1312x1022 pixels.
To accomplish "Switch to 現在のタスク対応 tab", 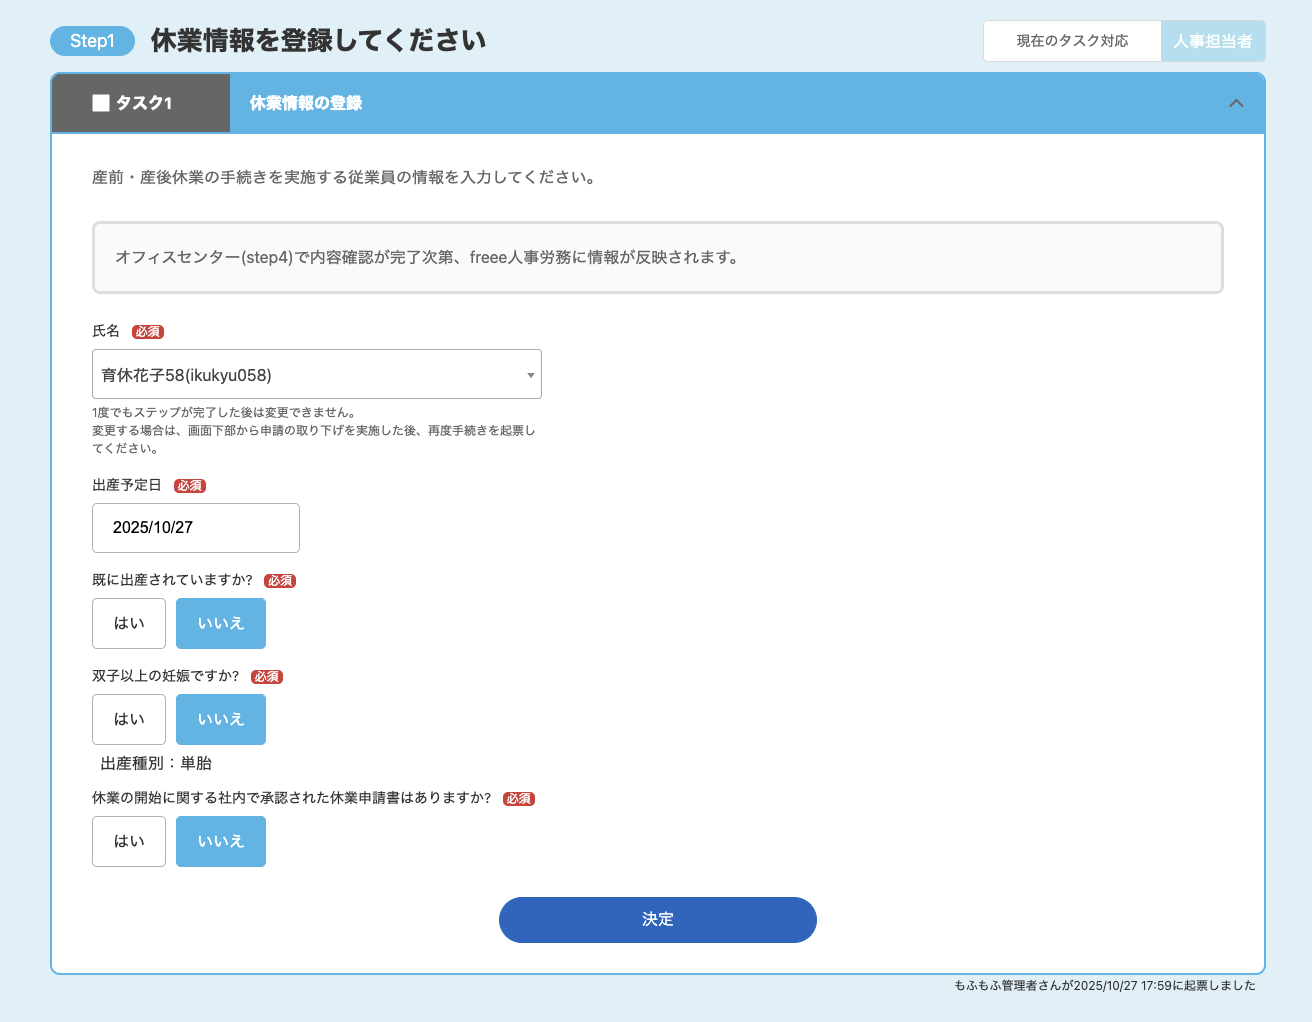I will click(1072, 41).
